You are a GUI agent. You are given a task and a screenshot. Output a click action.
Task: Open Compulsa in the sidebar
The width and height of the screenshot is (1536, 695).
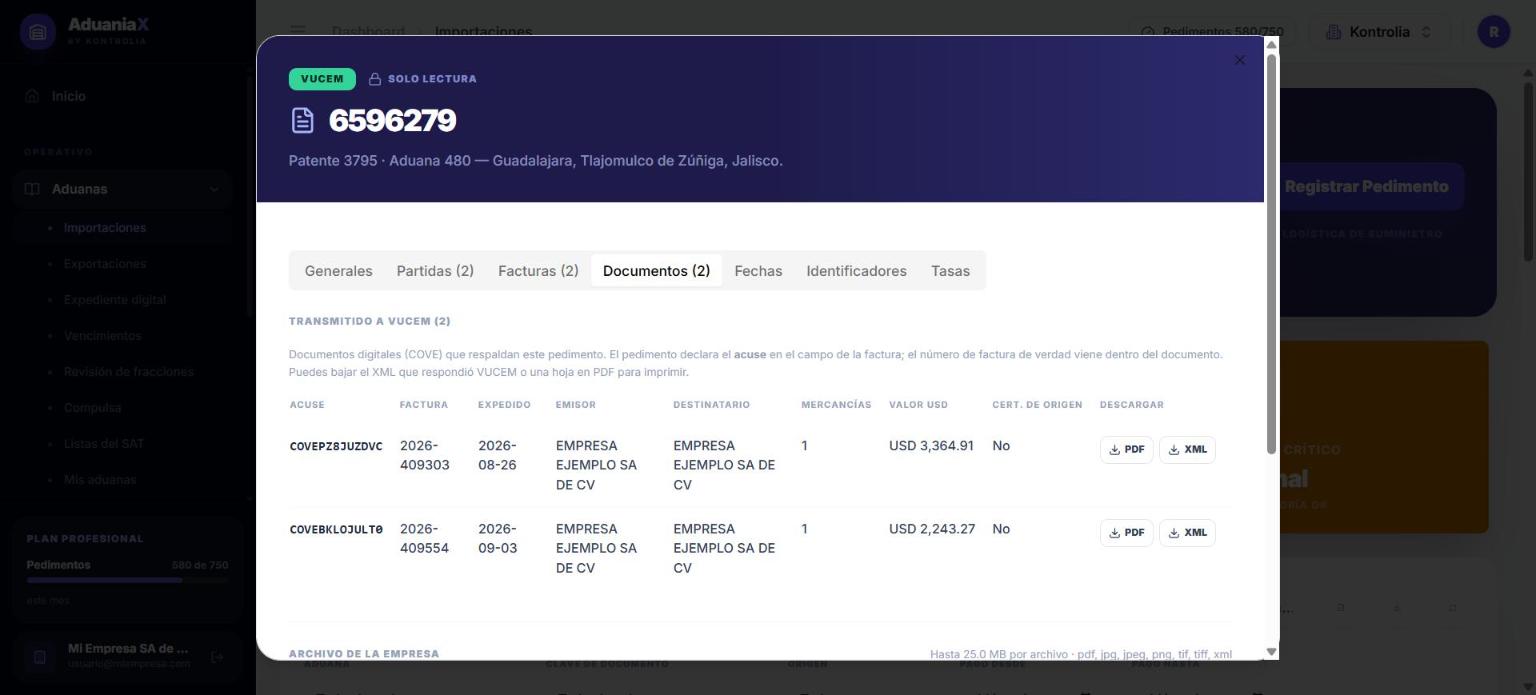tap(92, 408)
